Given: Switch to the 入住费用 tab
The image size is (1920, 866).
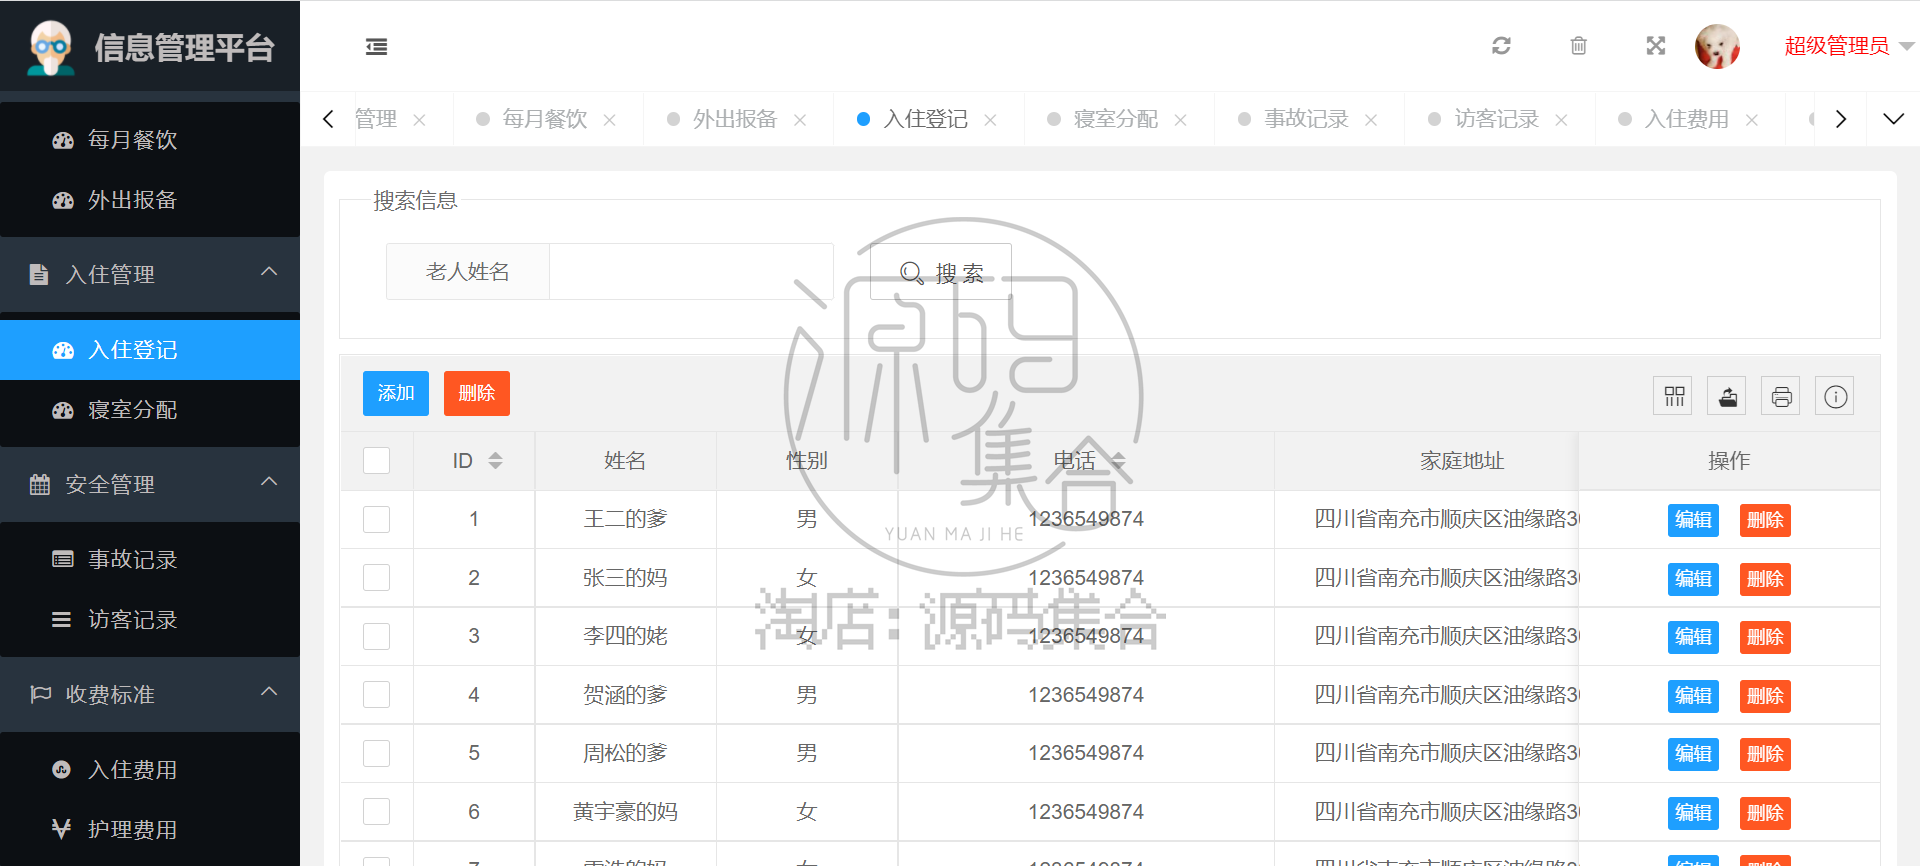Looking at the screenshot, I should click(x=1687, y=119).
